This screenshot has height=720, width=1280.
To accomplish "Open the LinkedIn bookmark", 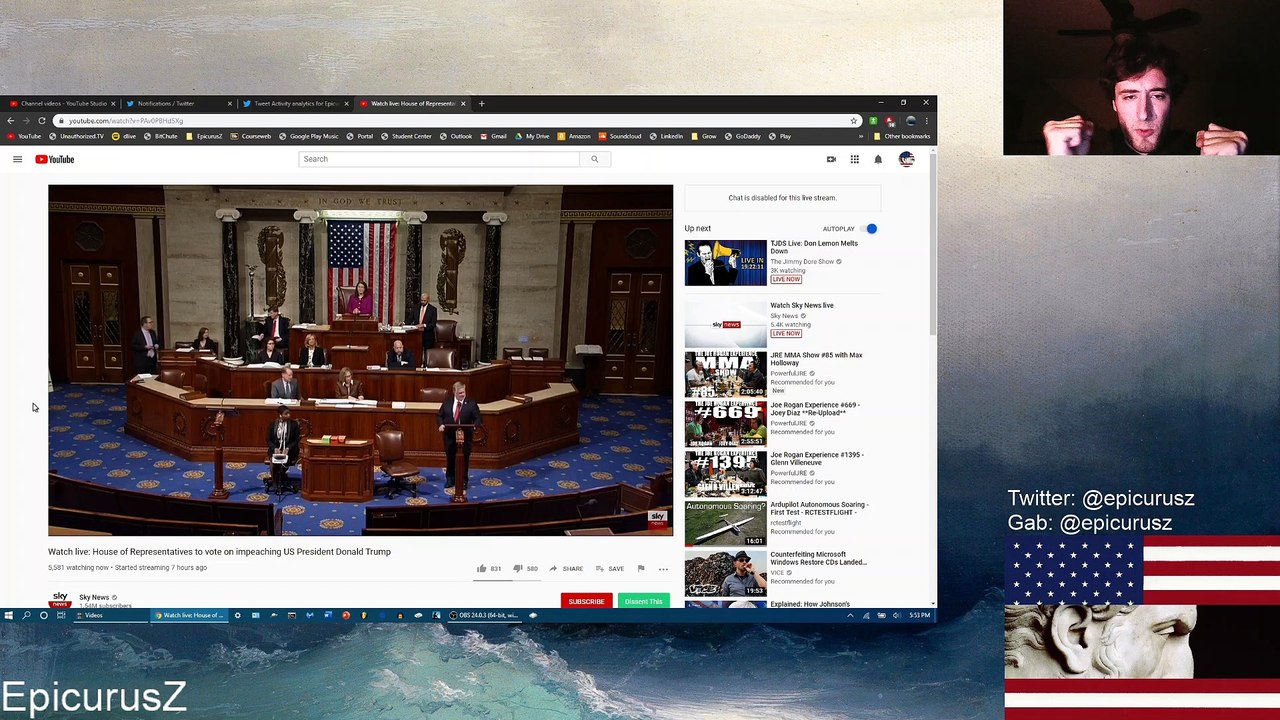I will (x=666, y=136).
